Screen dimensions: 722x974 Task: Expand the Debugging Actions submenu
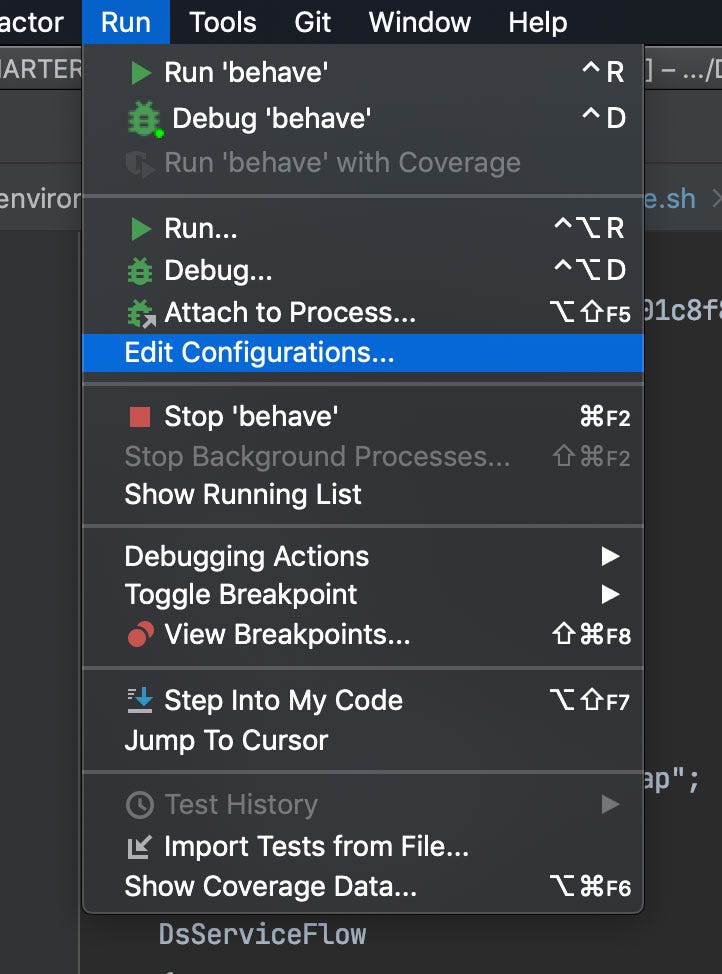coord(610,556)
